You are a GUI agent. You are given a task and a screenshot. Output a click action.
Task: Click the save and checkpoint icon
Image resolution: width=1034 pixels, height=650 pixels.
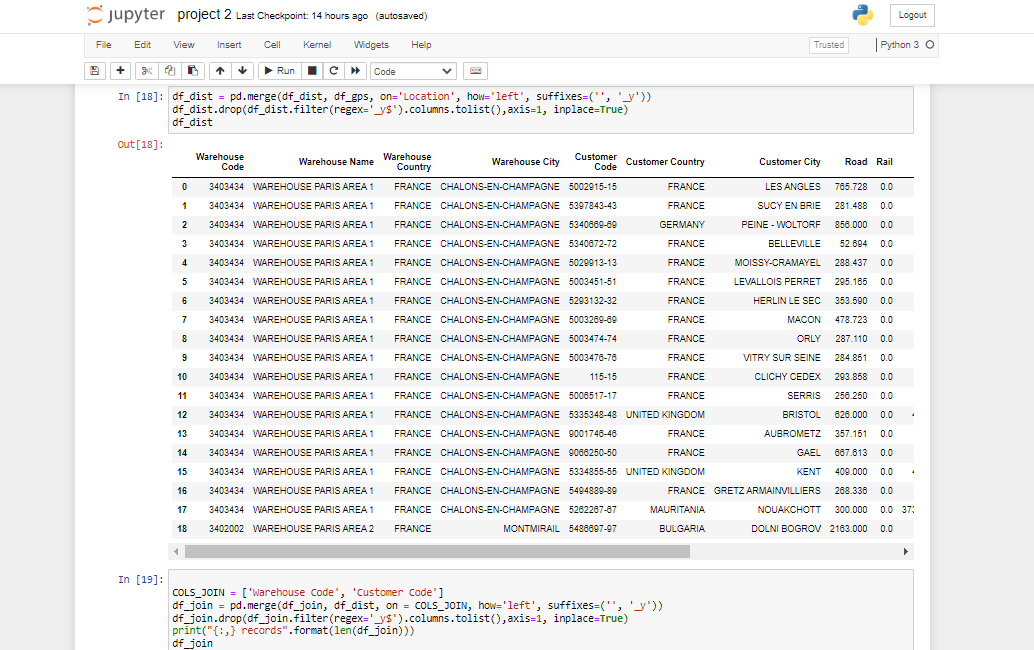point(95,71)
